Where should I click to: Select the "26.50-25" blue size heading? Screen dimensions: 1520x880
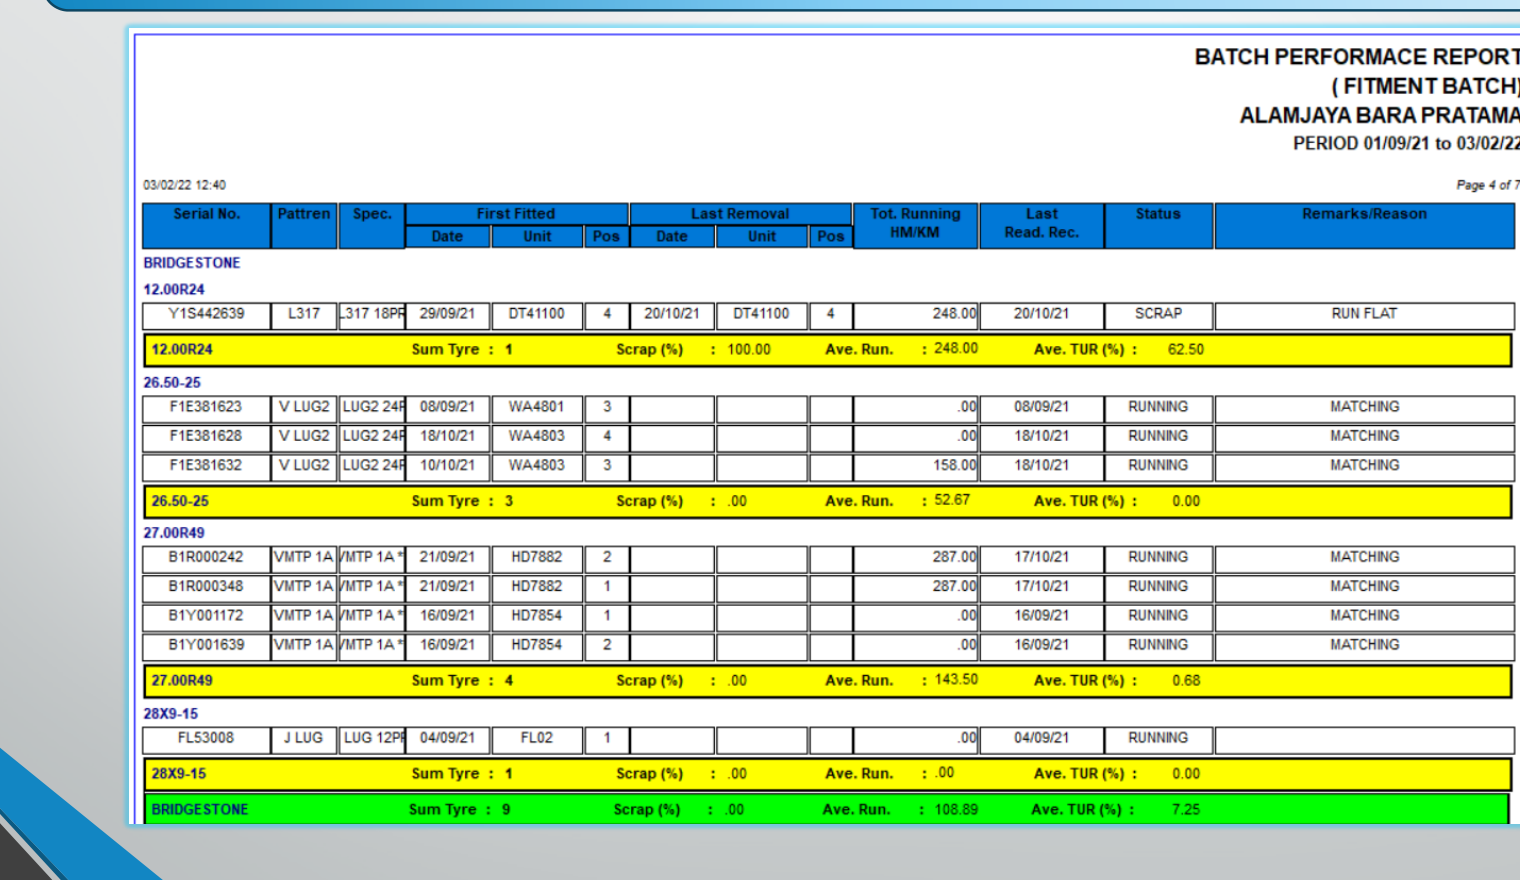tap(172, 383)
